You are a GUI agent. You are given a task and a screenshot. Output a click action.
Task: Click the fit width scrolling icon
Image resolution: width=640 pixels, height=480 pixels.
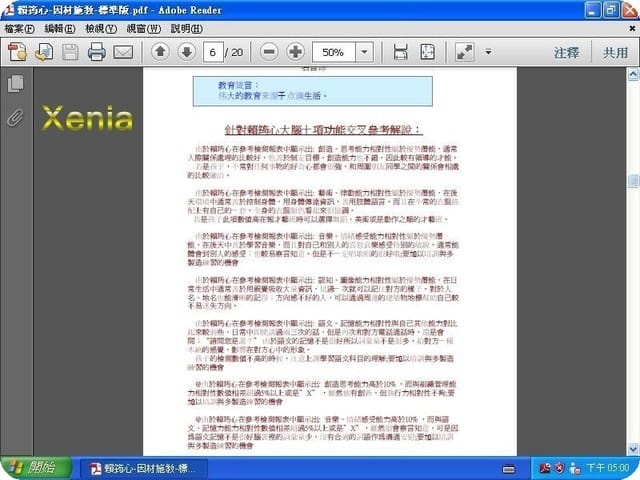click(400, 52)
